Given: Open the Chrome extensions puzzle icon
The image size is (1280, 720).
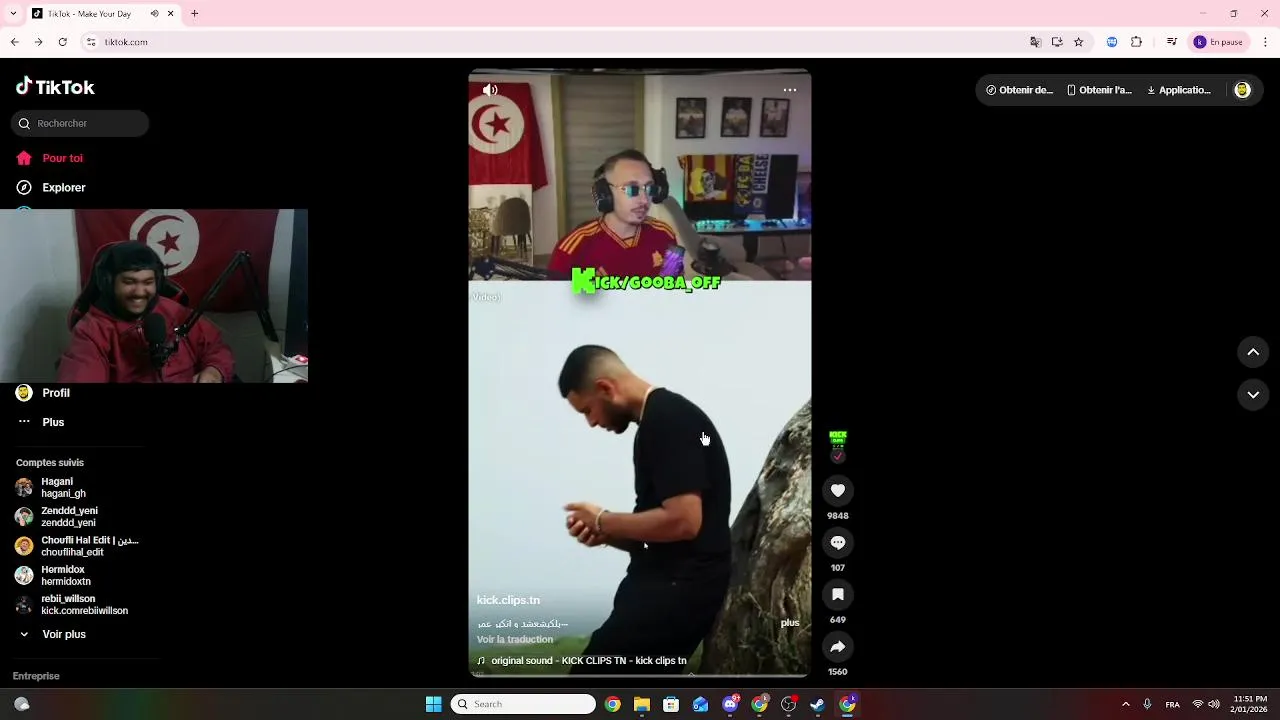Looking at the screenshot, I should coord(1136,42).
